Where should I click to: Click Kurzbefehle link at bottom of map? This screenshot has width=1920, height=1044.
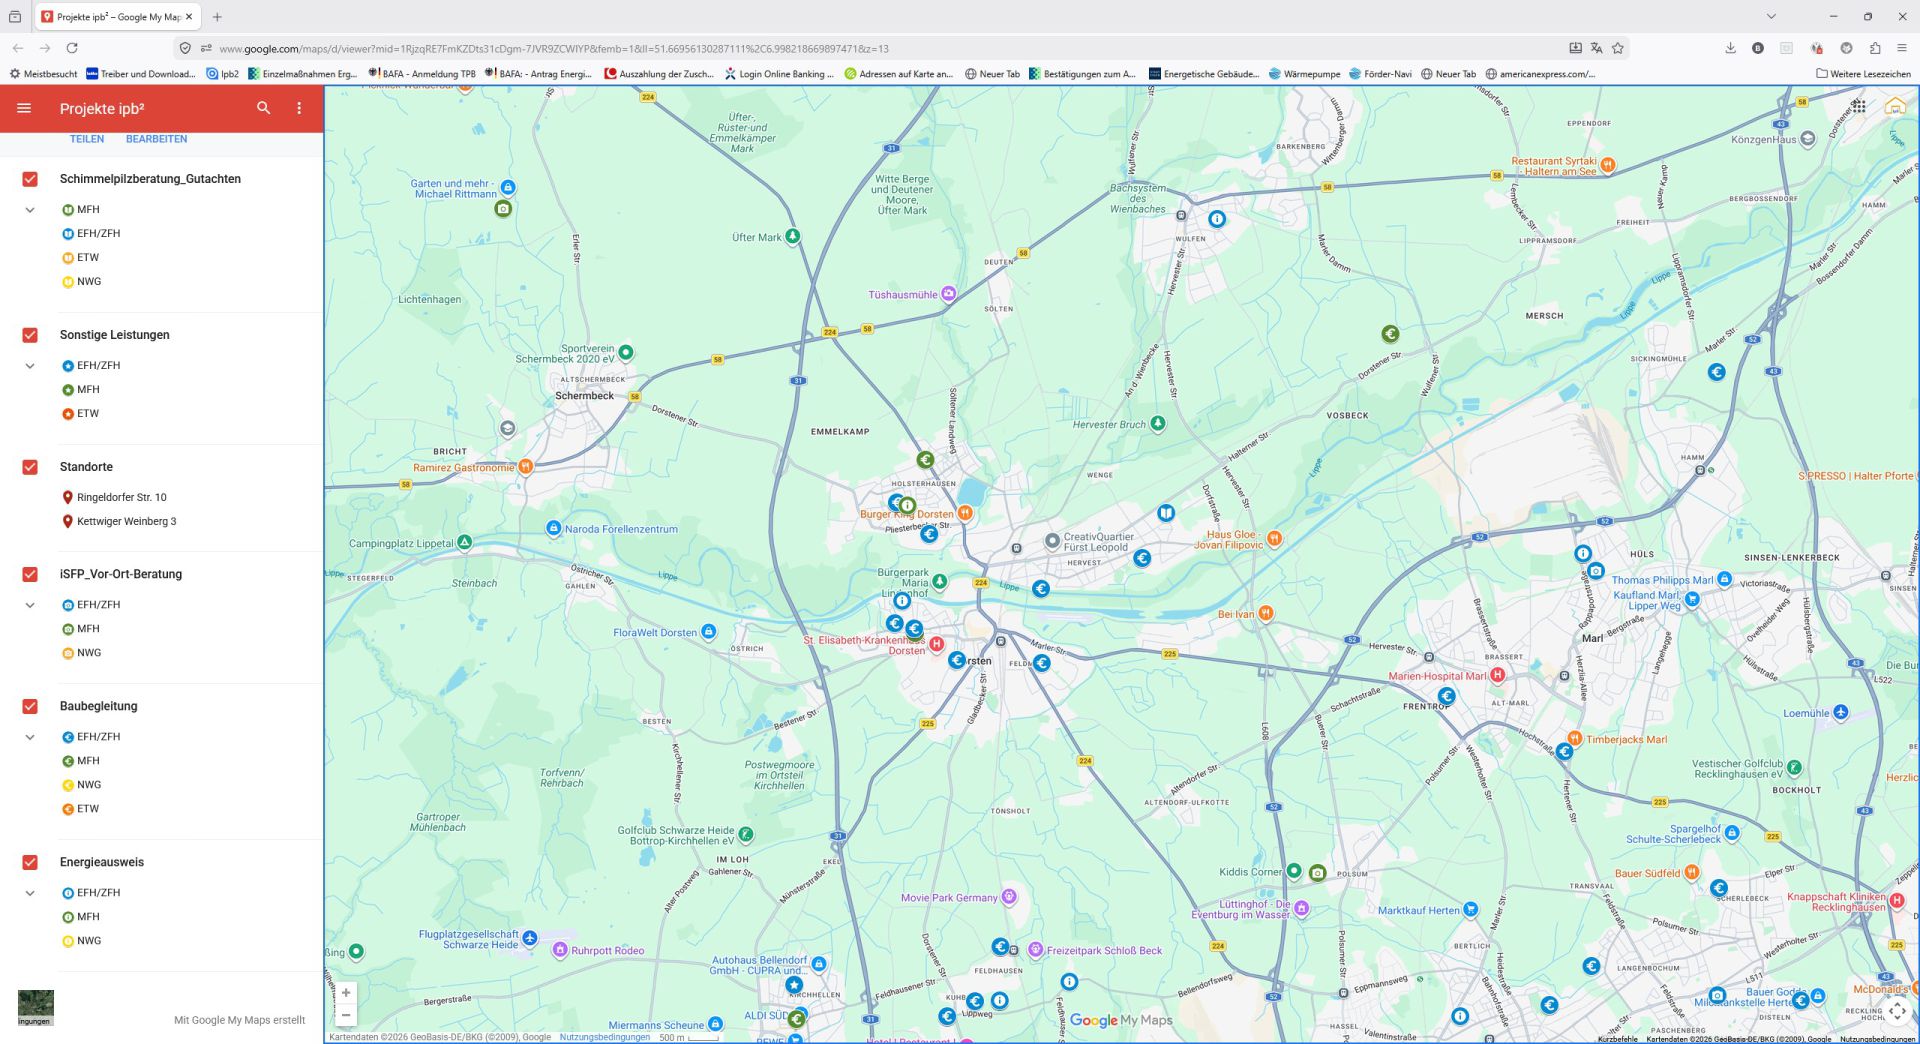point(1618,1039)
